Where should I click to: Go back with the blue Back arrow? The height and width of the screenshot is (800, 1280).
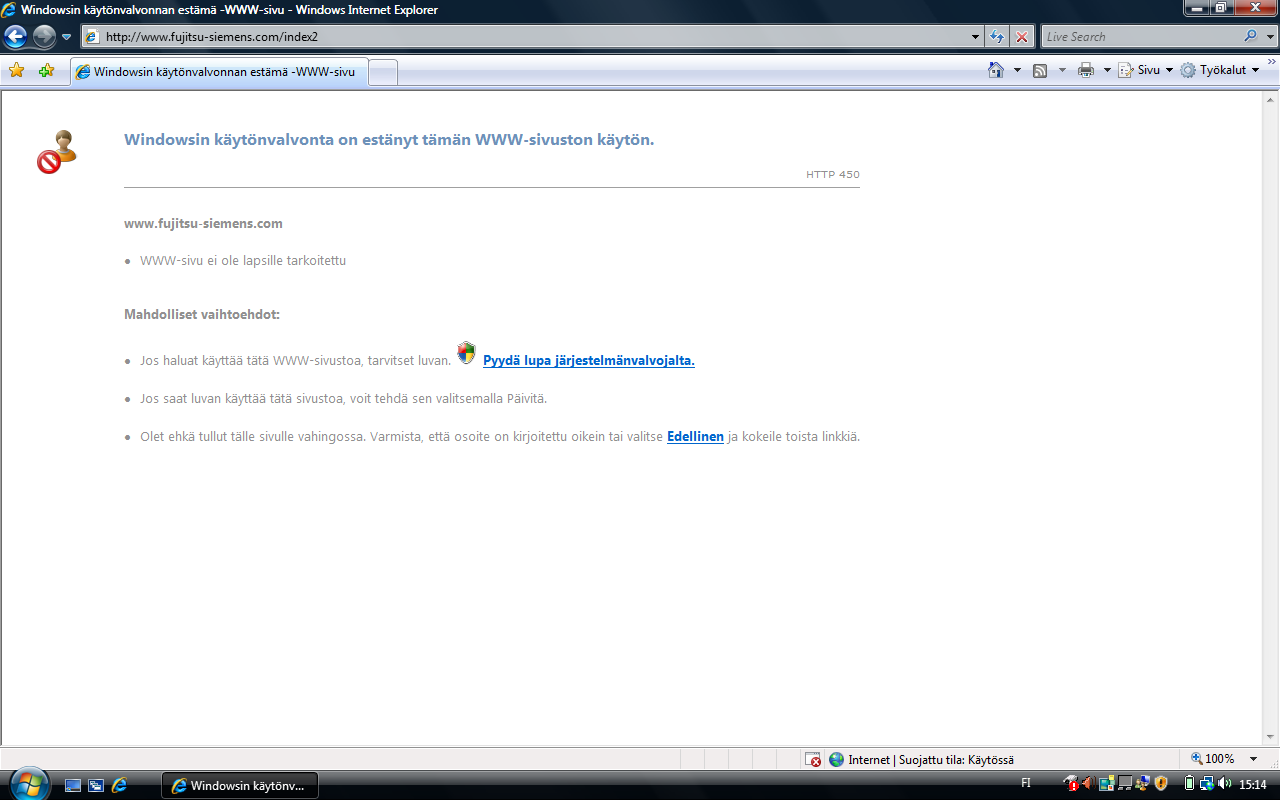pos(15,37)
